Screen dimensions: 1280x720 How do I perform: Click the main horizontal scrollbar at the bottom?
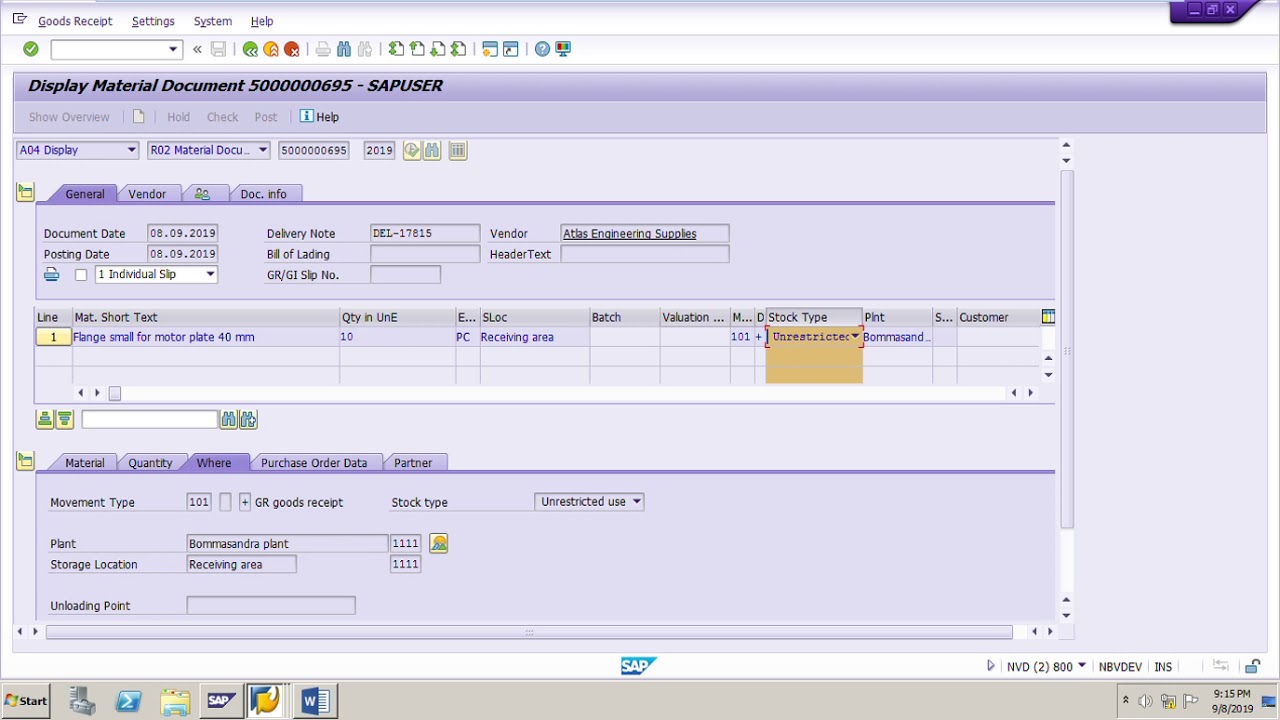click(529, 632)
